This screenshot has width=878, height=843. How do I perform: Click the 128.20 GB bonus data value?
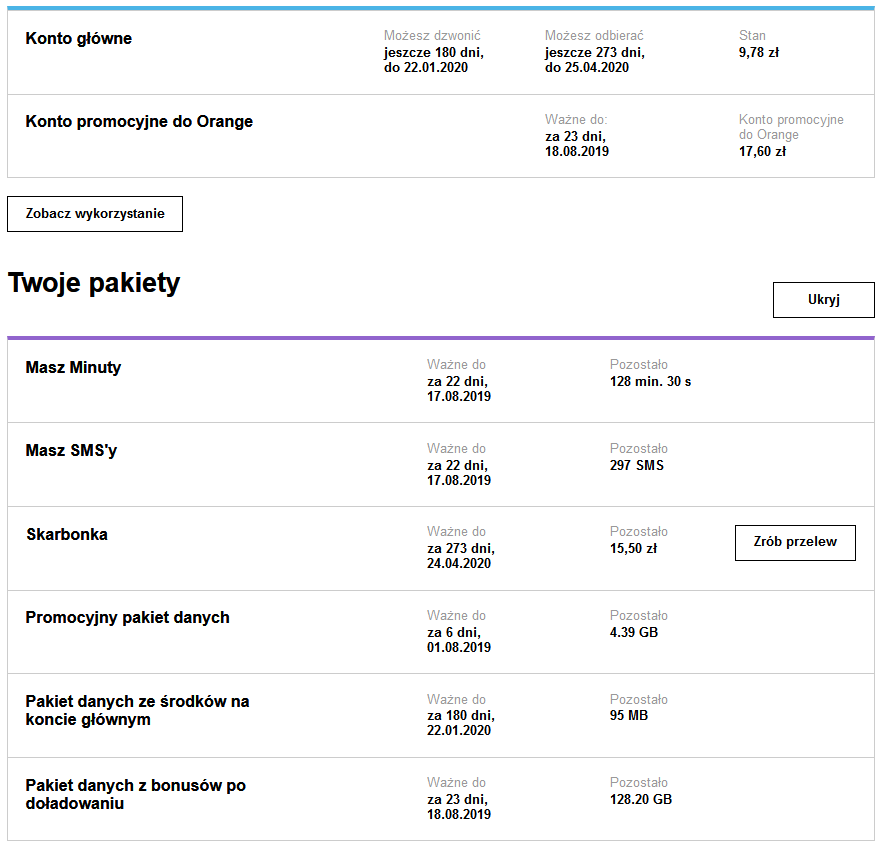click(x=641, y=799)
